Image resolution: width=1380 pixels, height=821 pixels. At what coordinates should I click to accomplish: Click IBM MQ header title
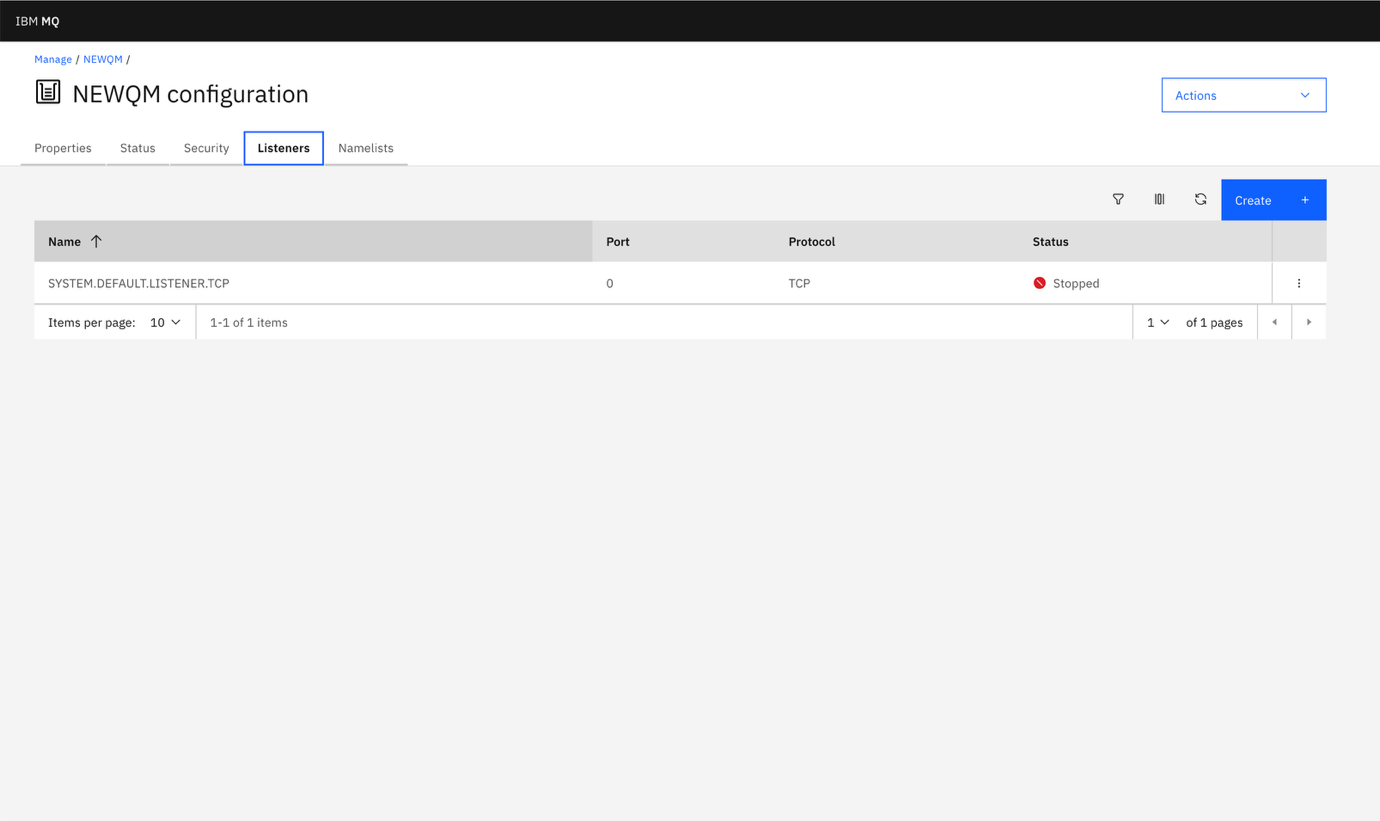37,21
